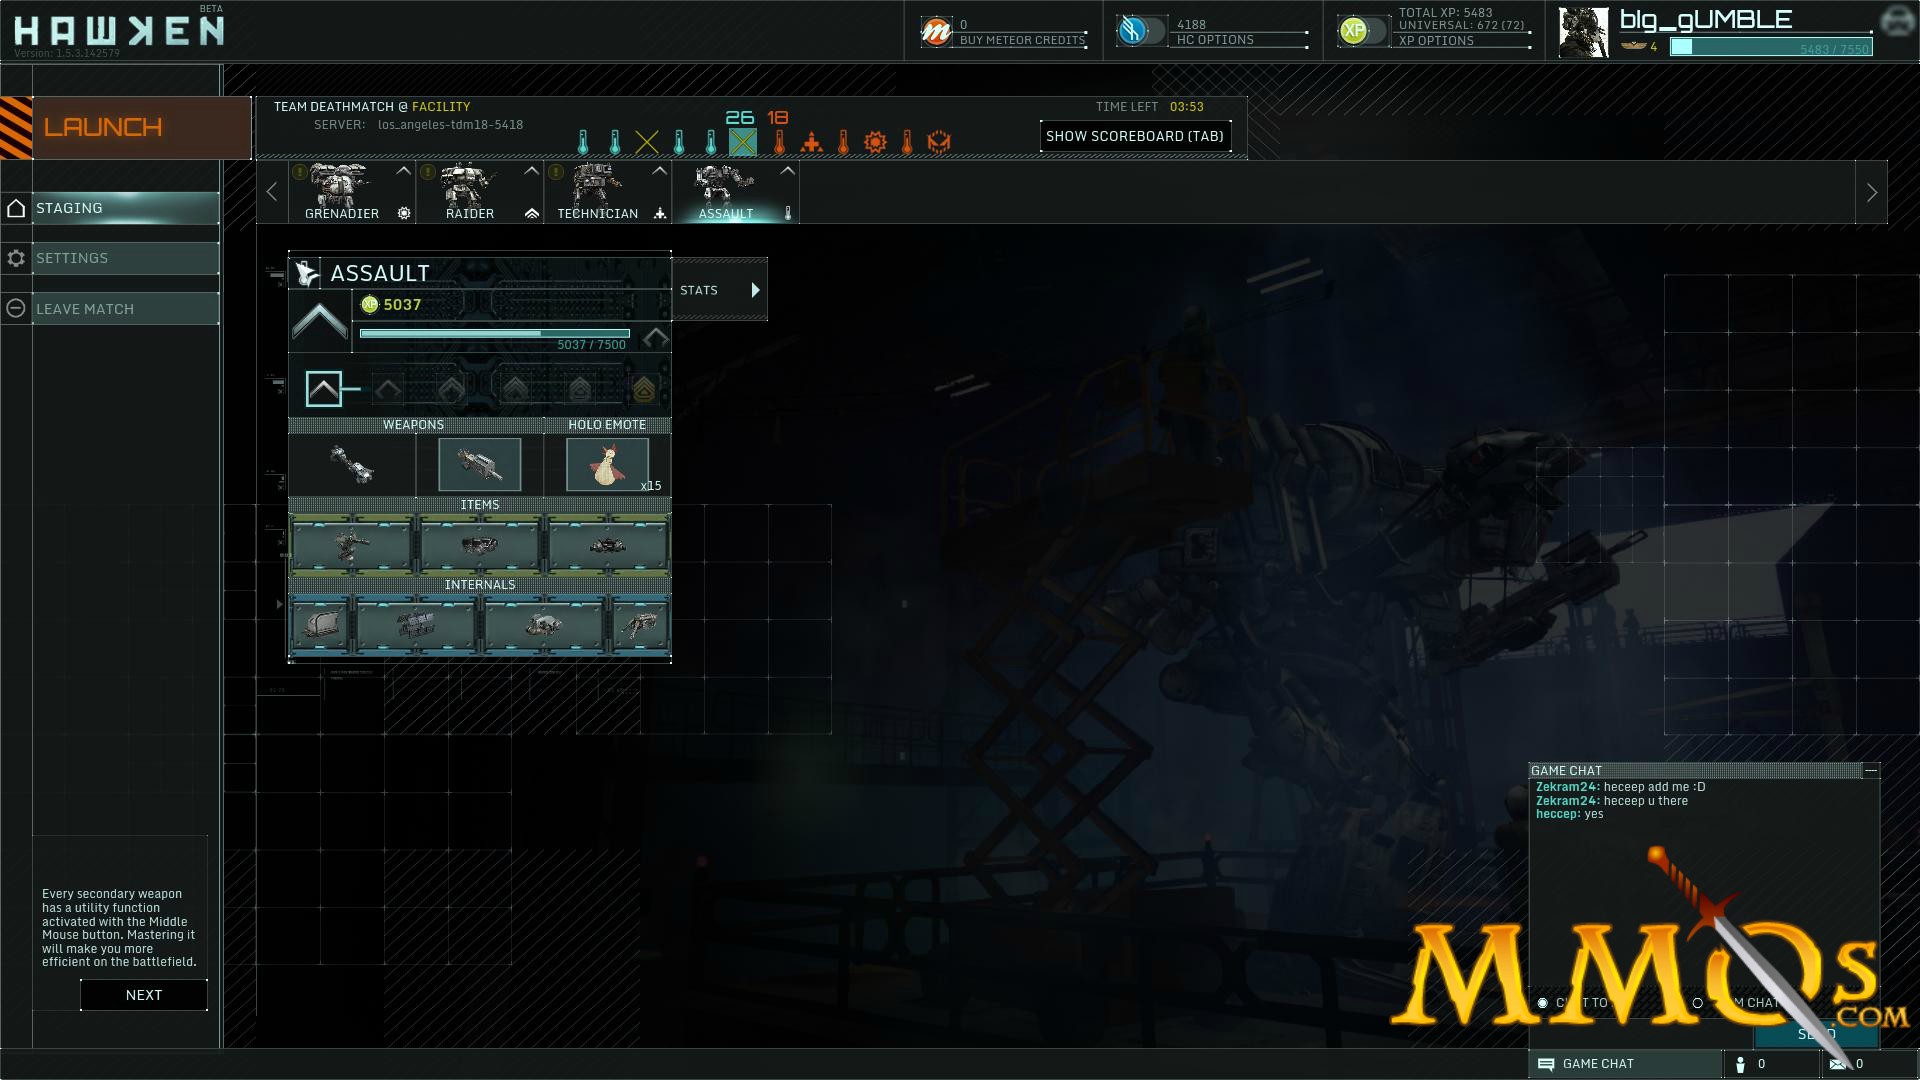Click the Assault XP progress bar

pyautogui.click(x=495, y=334)
